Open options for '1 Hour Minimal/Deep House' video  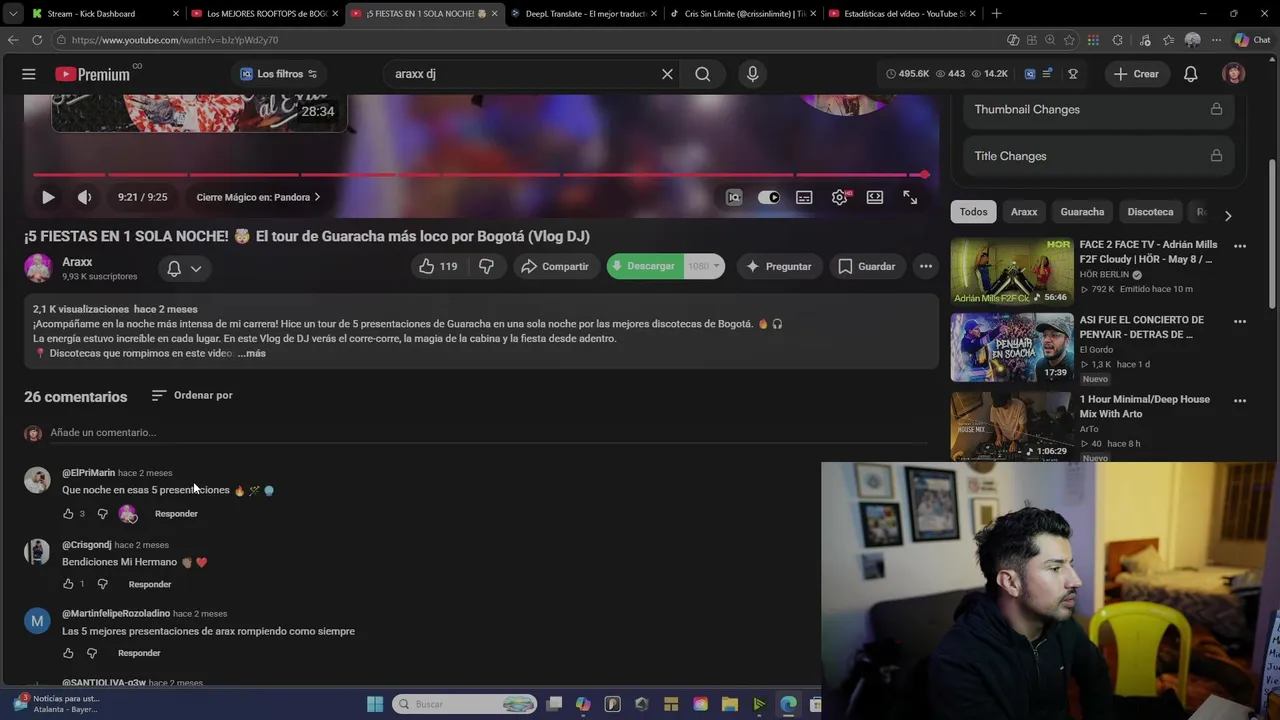click(1240, 401)
